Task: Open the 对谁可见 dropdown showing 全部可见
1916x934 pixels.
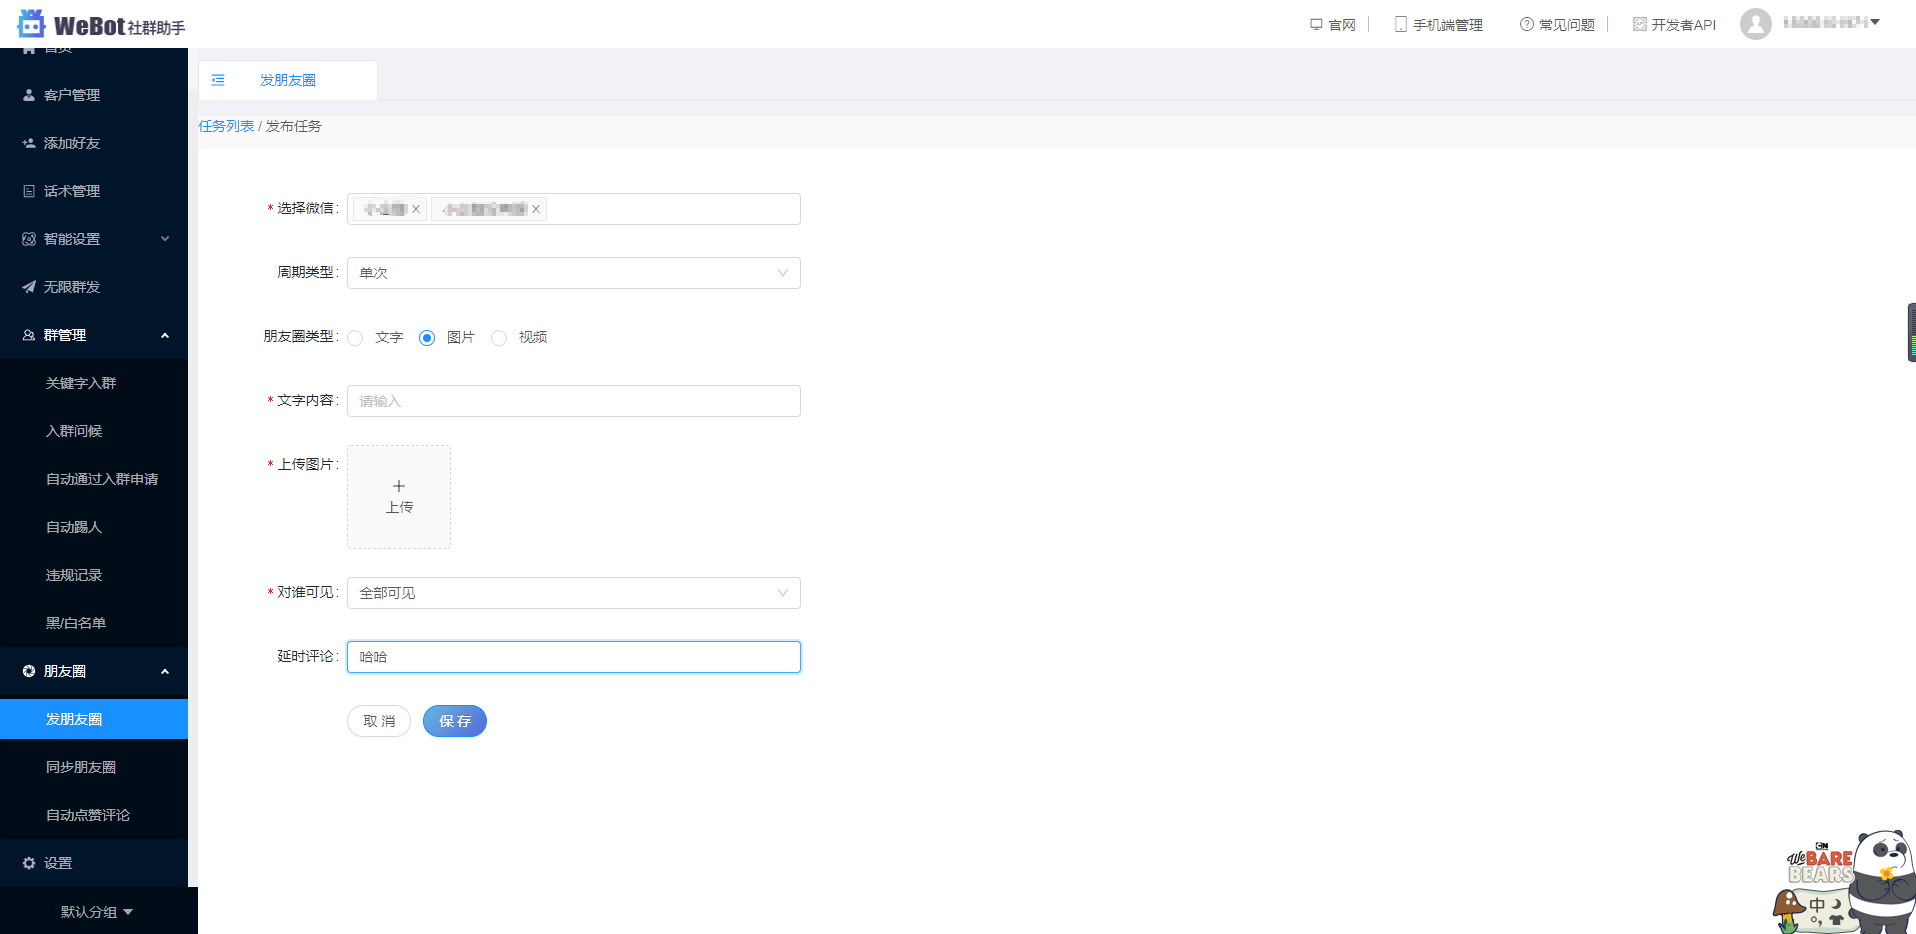Action: pyautogui.click(x=574, y=593)
